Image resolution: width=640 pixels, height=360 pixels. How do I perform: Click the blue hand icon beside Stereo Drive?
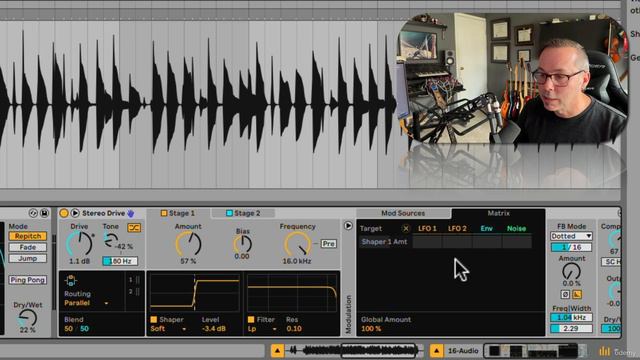click(131, 213)
